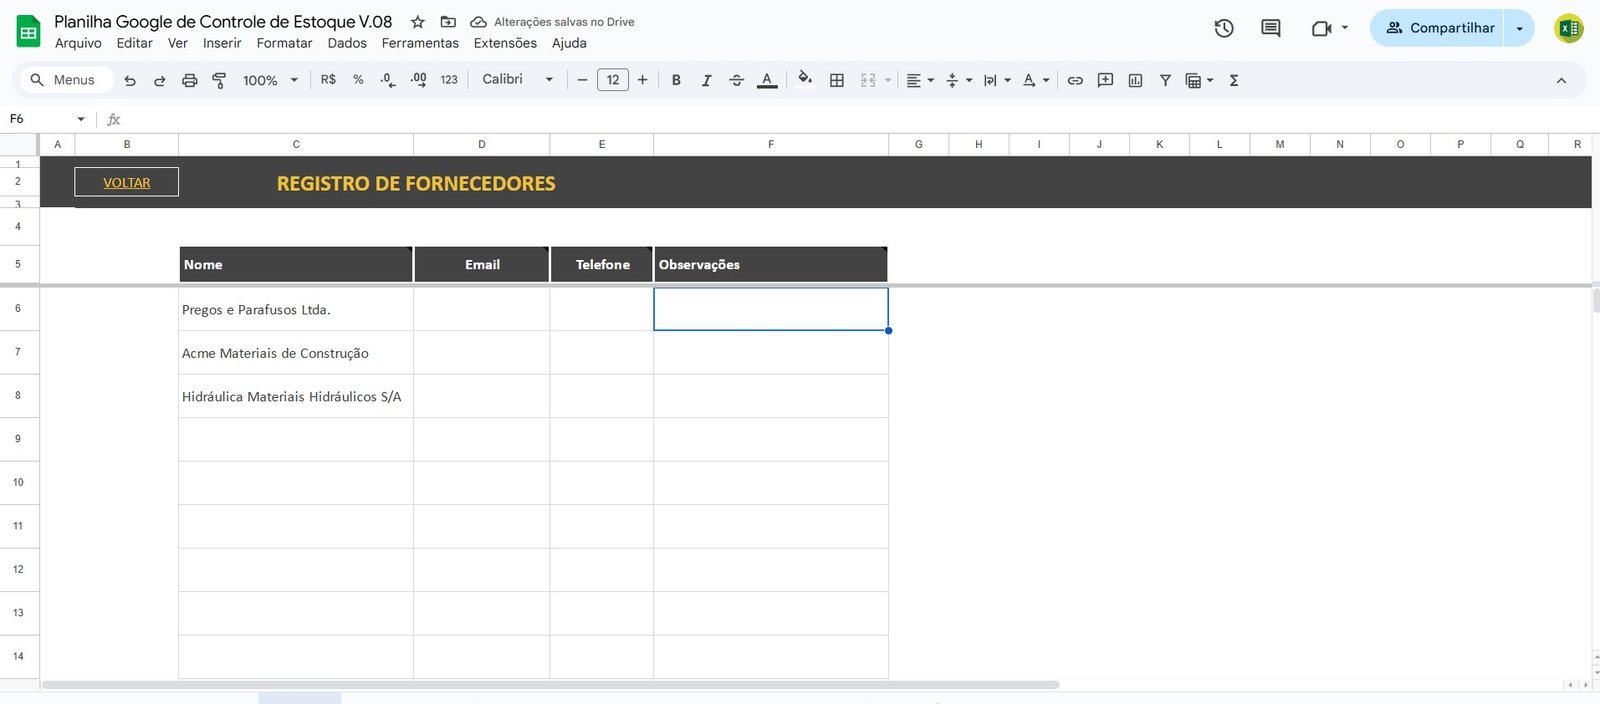Open the 123 number format dropdown

(x=449, y=80)
